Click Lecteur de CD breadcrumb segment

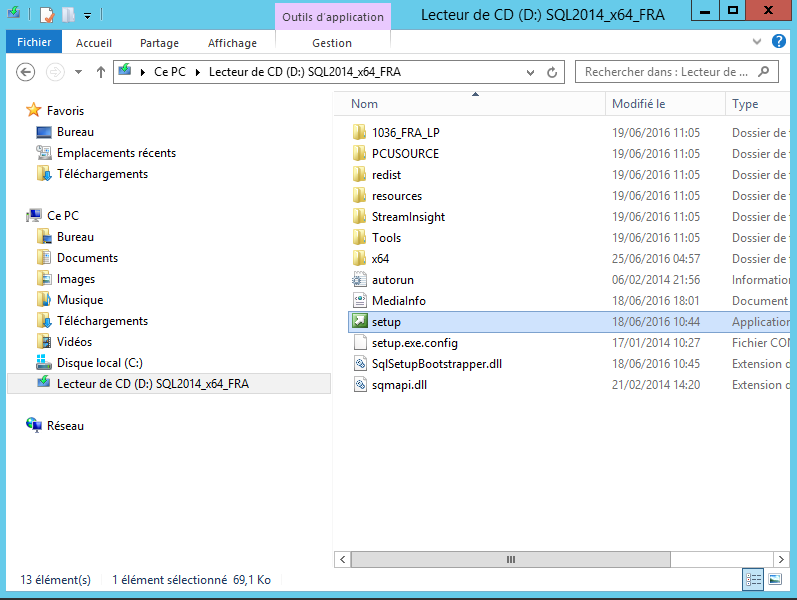point(304,72)
